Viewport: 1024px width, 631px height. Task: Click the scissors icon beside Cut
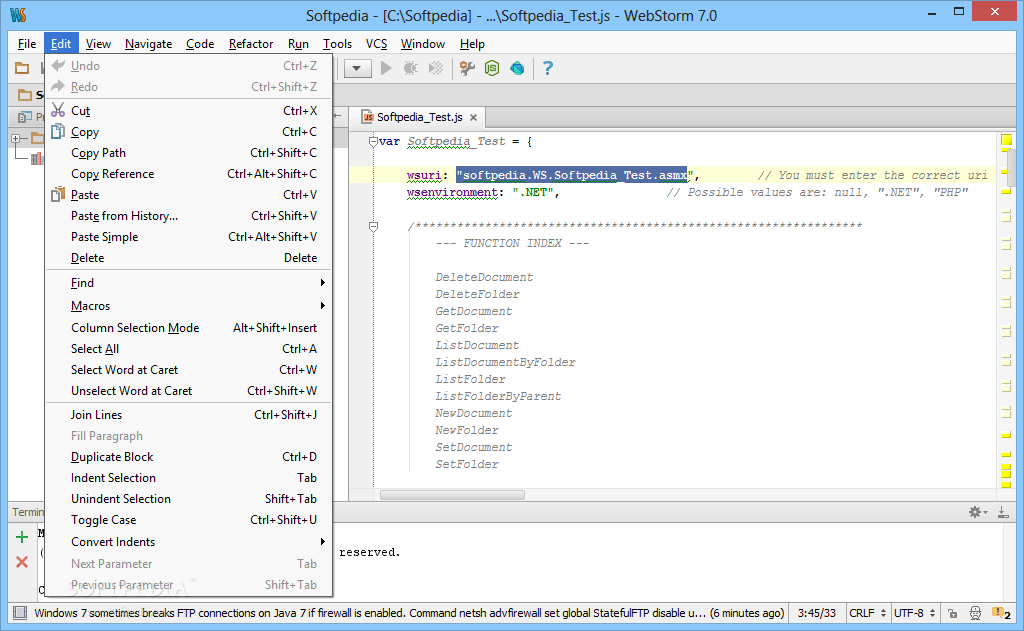coord(58,110)
